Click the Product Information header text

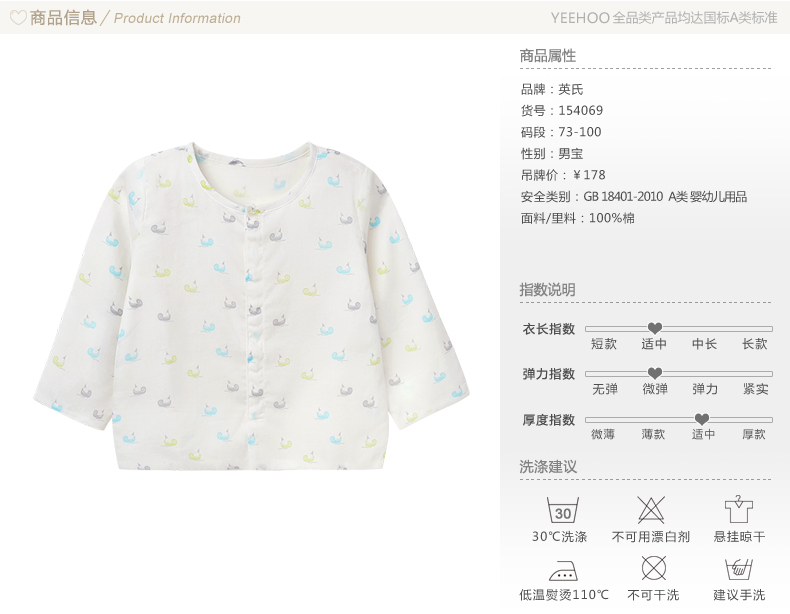177,18
